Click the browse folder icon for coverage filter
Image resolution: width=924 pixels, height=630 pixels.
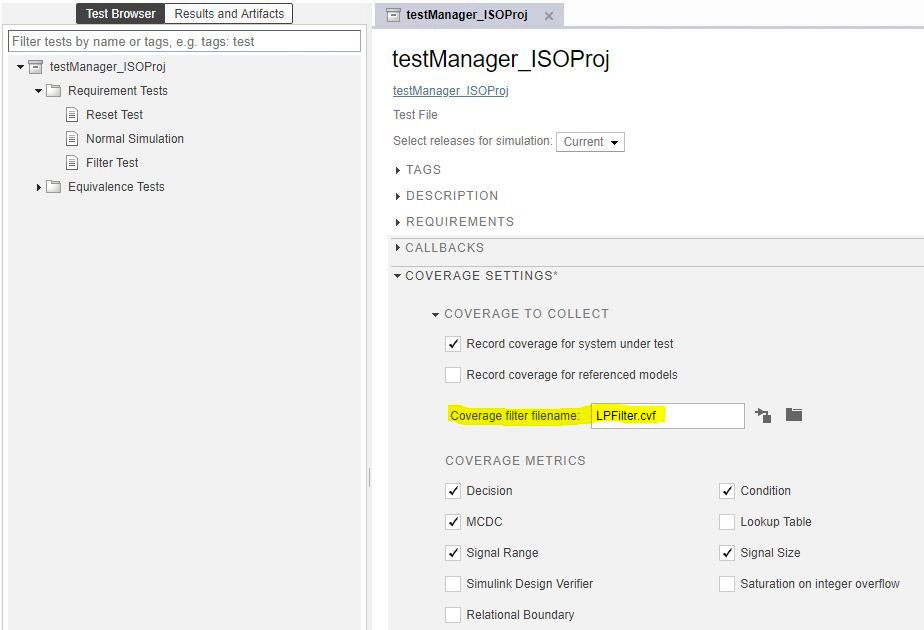pos(794,415)
